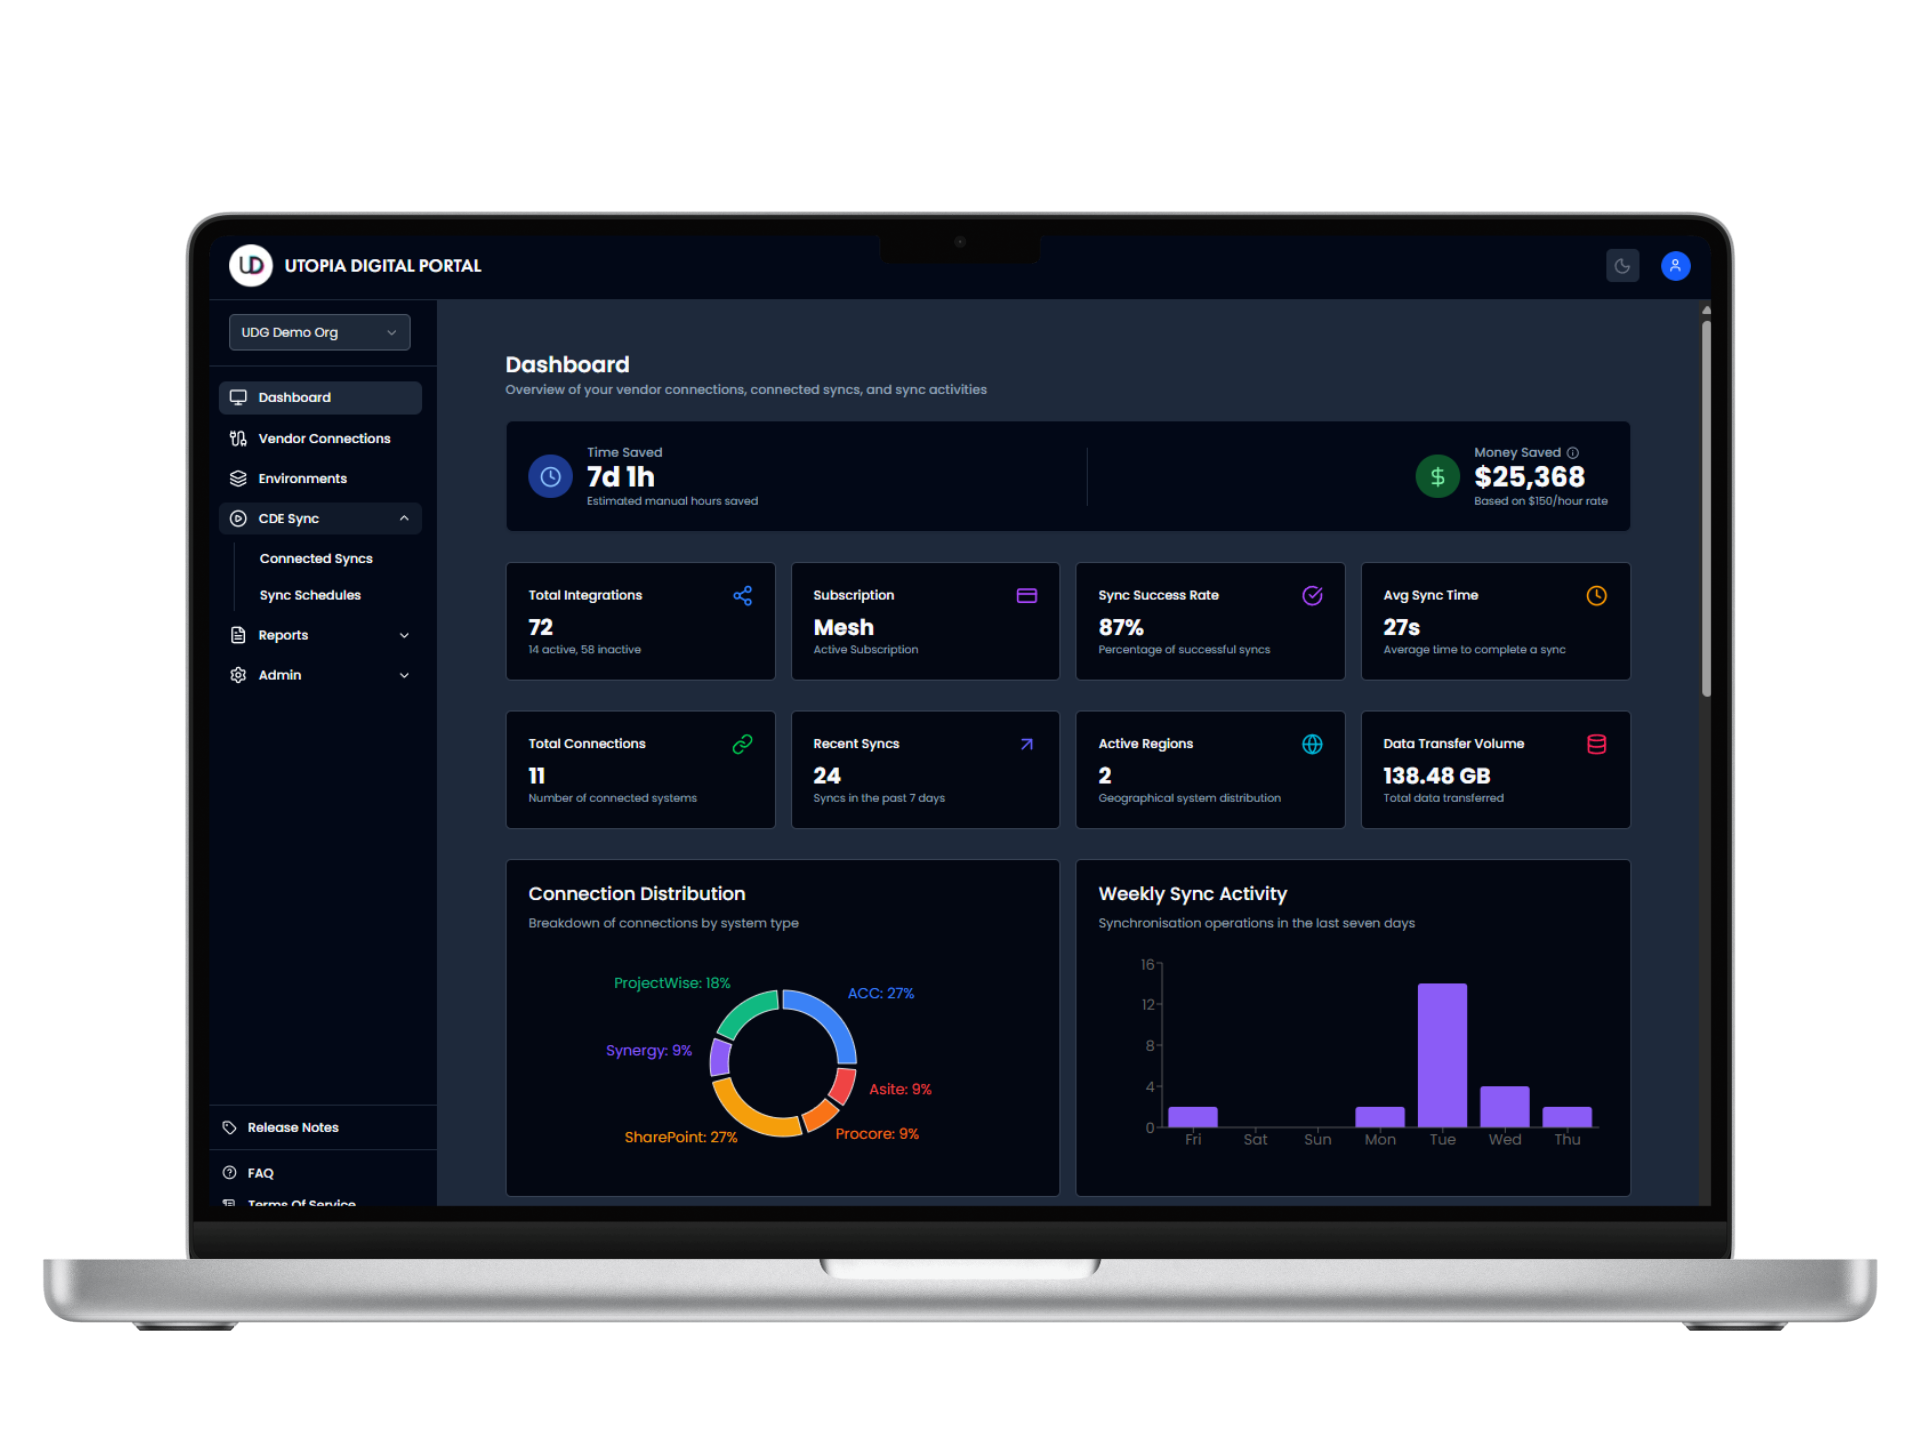The height and width of the screenshot is (1440, 1920).
Task: Click the purple Synergy donut segment
Action: pyautogui.click(x=720, y=1056)
